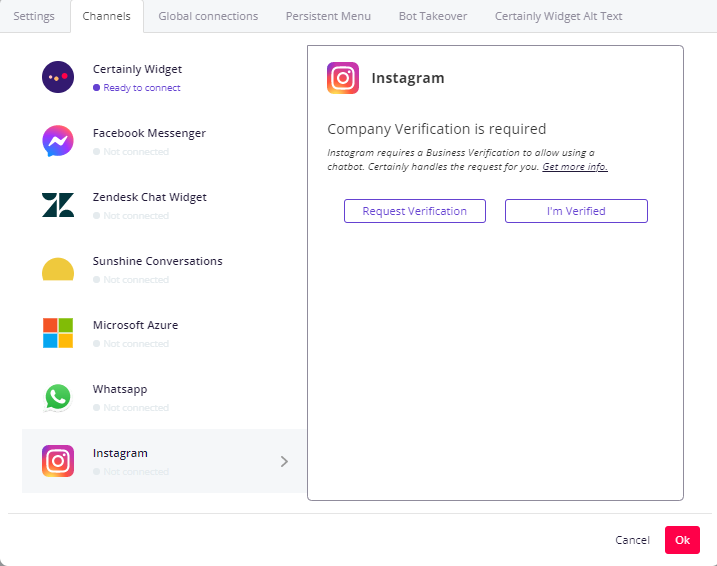Select the Certainly Widget channel name
This screenshot has height=566, width=717.
[137, 69]
